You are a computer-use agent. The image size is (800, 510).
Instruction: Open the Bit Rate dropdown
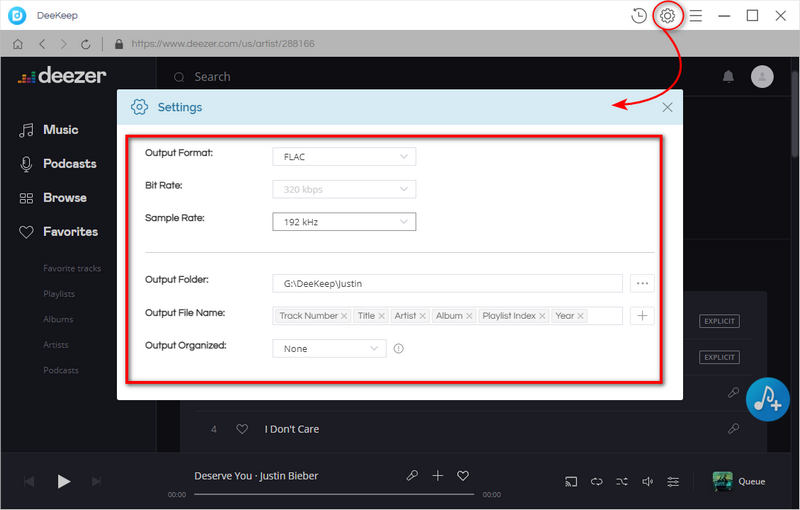click(x=344, y=189)
